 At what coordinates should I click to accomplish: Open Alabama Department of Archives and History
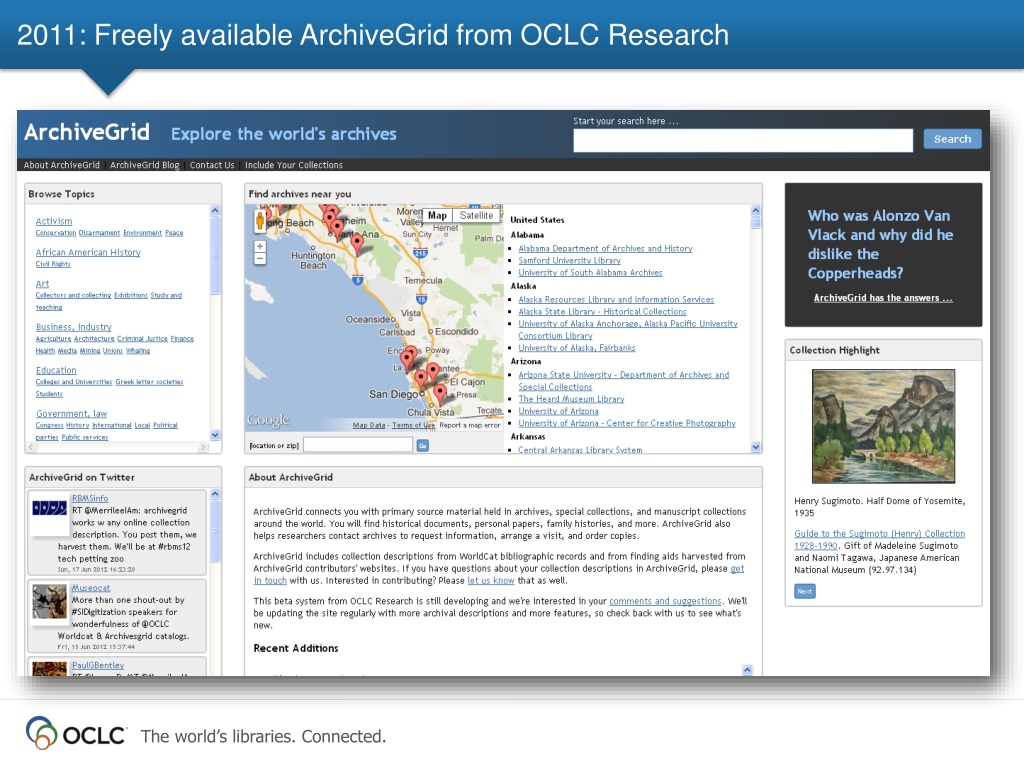[605, 249]
